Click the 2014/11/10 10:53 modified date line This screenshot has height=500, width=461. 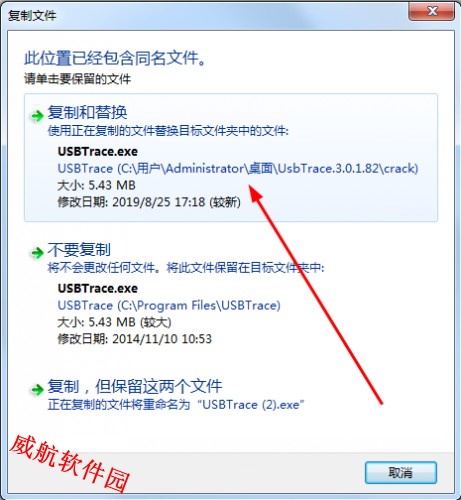point(135,339)
